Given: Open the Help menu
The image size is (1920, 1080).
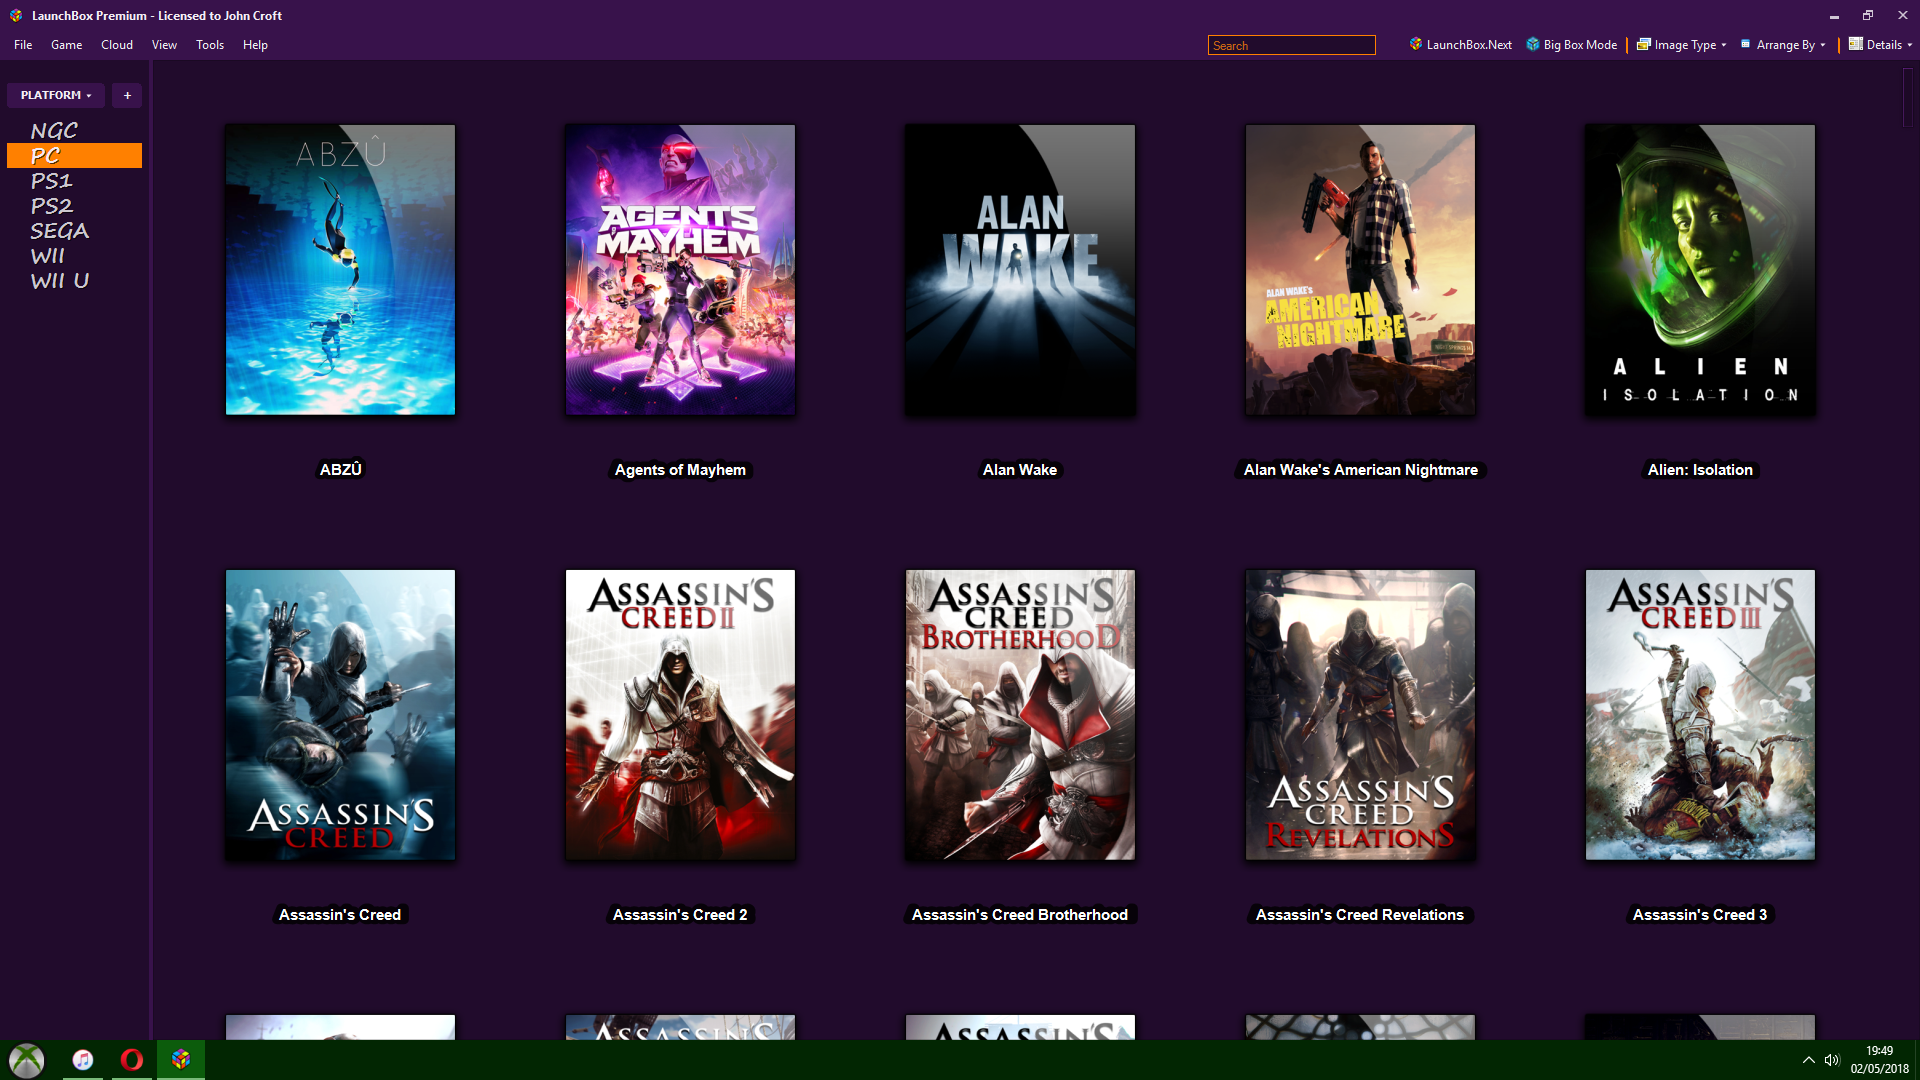Looking at the screenshot, I should [255, 45].
